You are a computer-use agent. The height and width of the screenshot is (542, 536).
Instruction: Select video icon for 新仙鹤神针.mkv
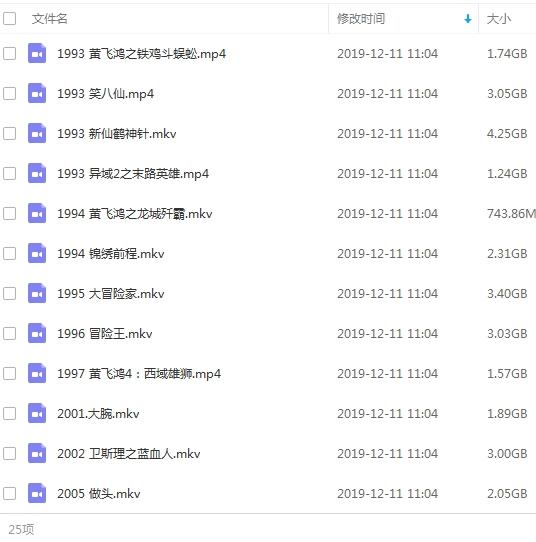[37, 133]
